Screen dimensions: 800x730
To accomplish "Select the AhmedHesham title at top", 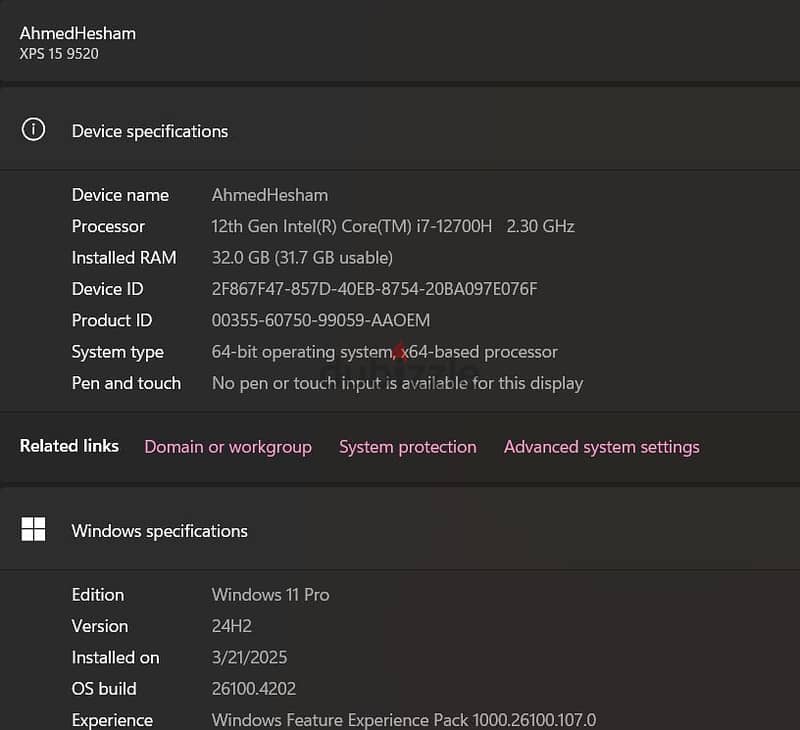I will point(78,34).
